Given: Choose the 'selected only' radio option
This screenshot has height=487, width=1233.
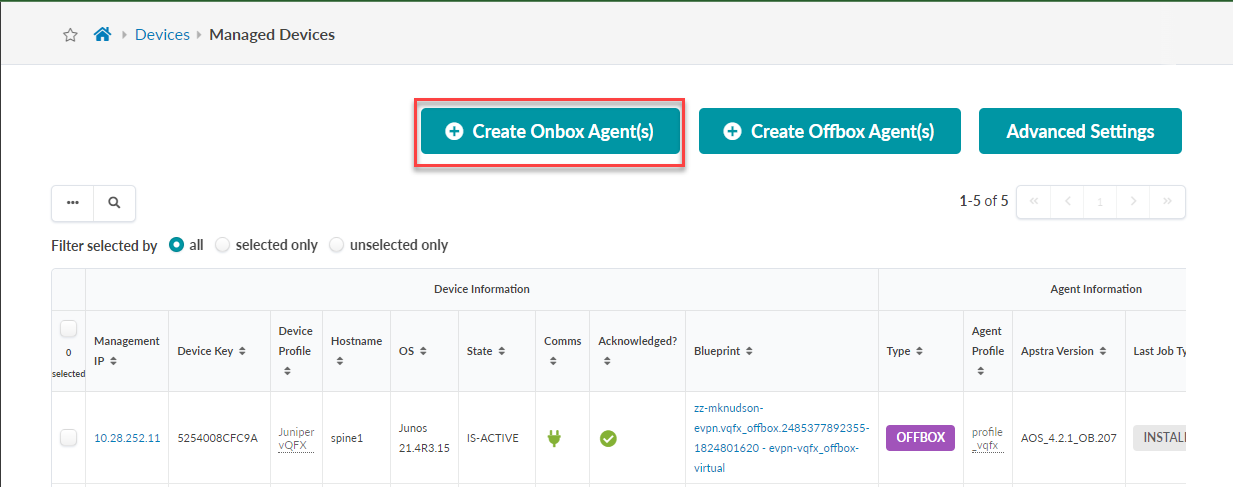Looking at the screenshot, I should click(x=223, y=245).
